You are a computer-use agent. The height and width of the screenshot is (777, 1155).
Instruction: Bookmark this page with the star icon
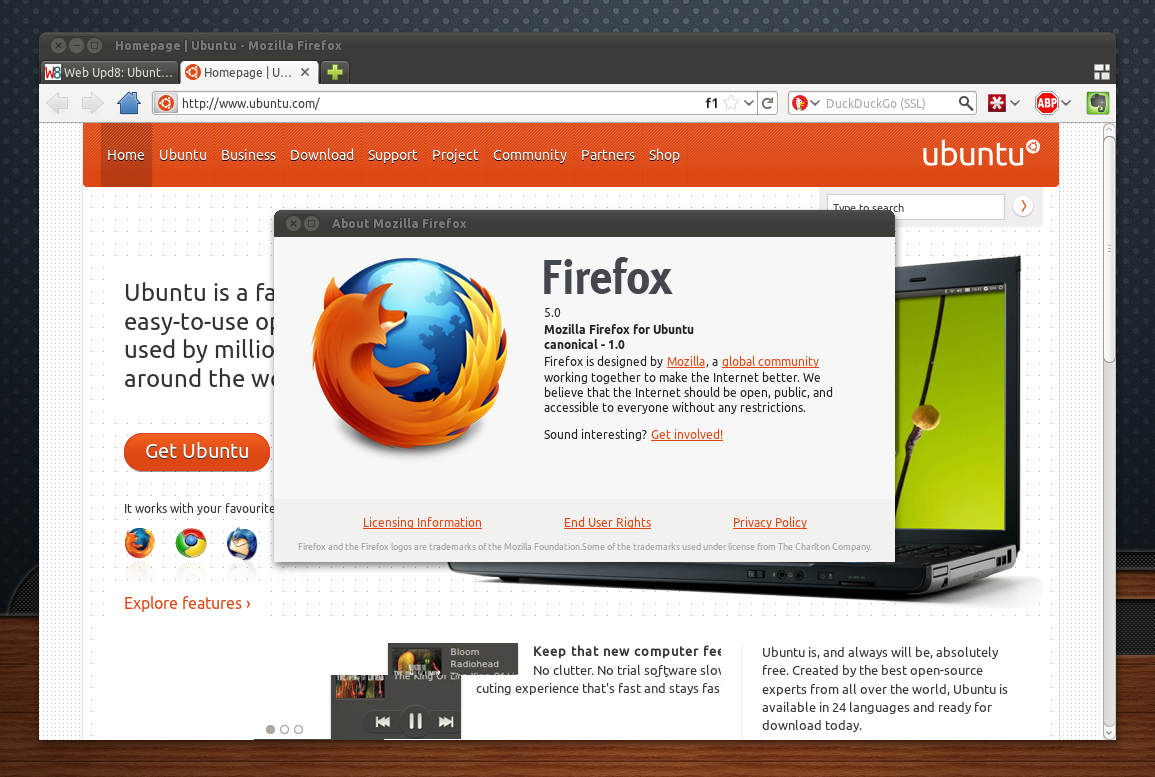coord(731,103)
